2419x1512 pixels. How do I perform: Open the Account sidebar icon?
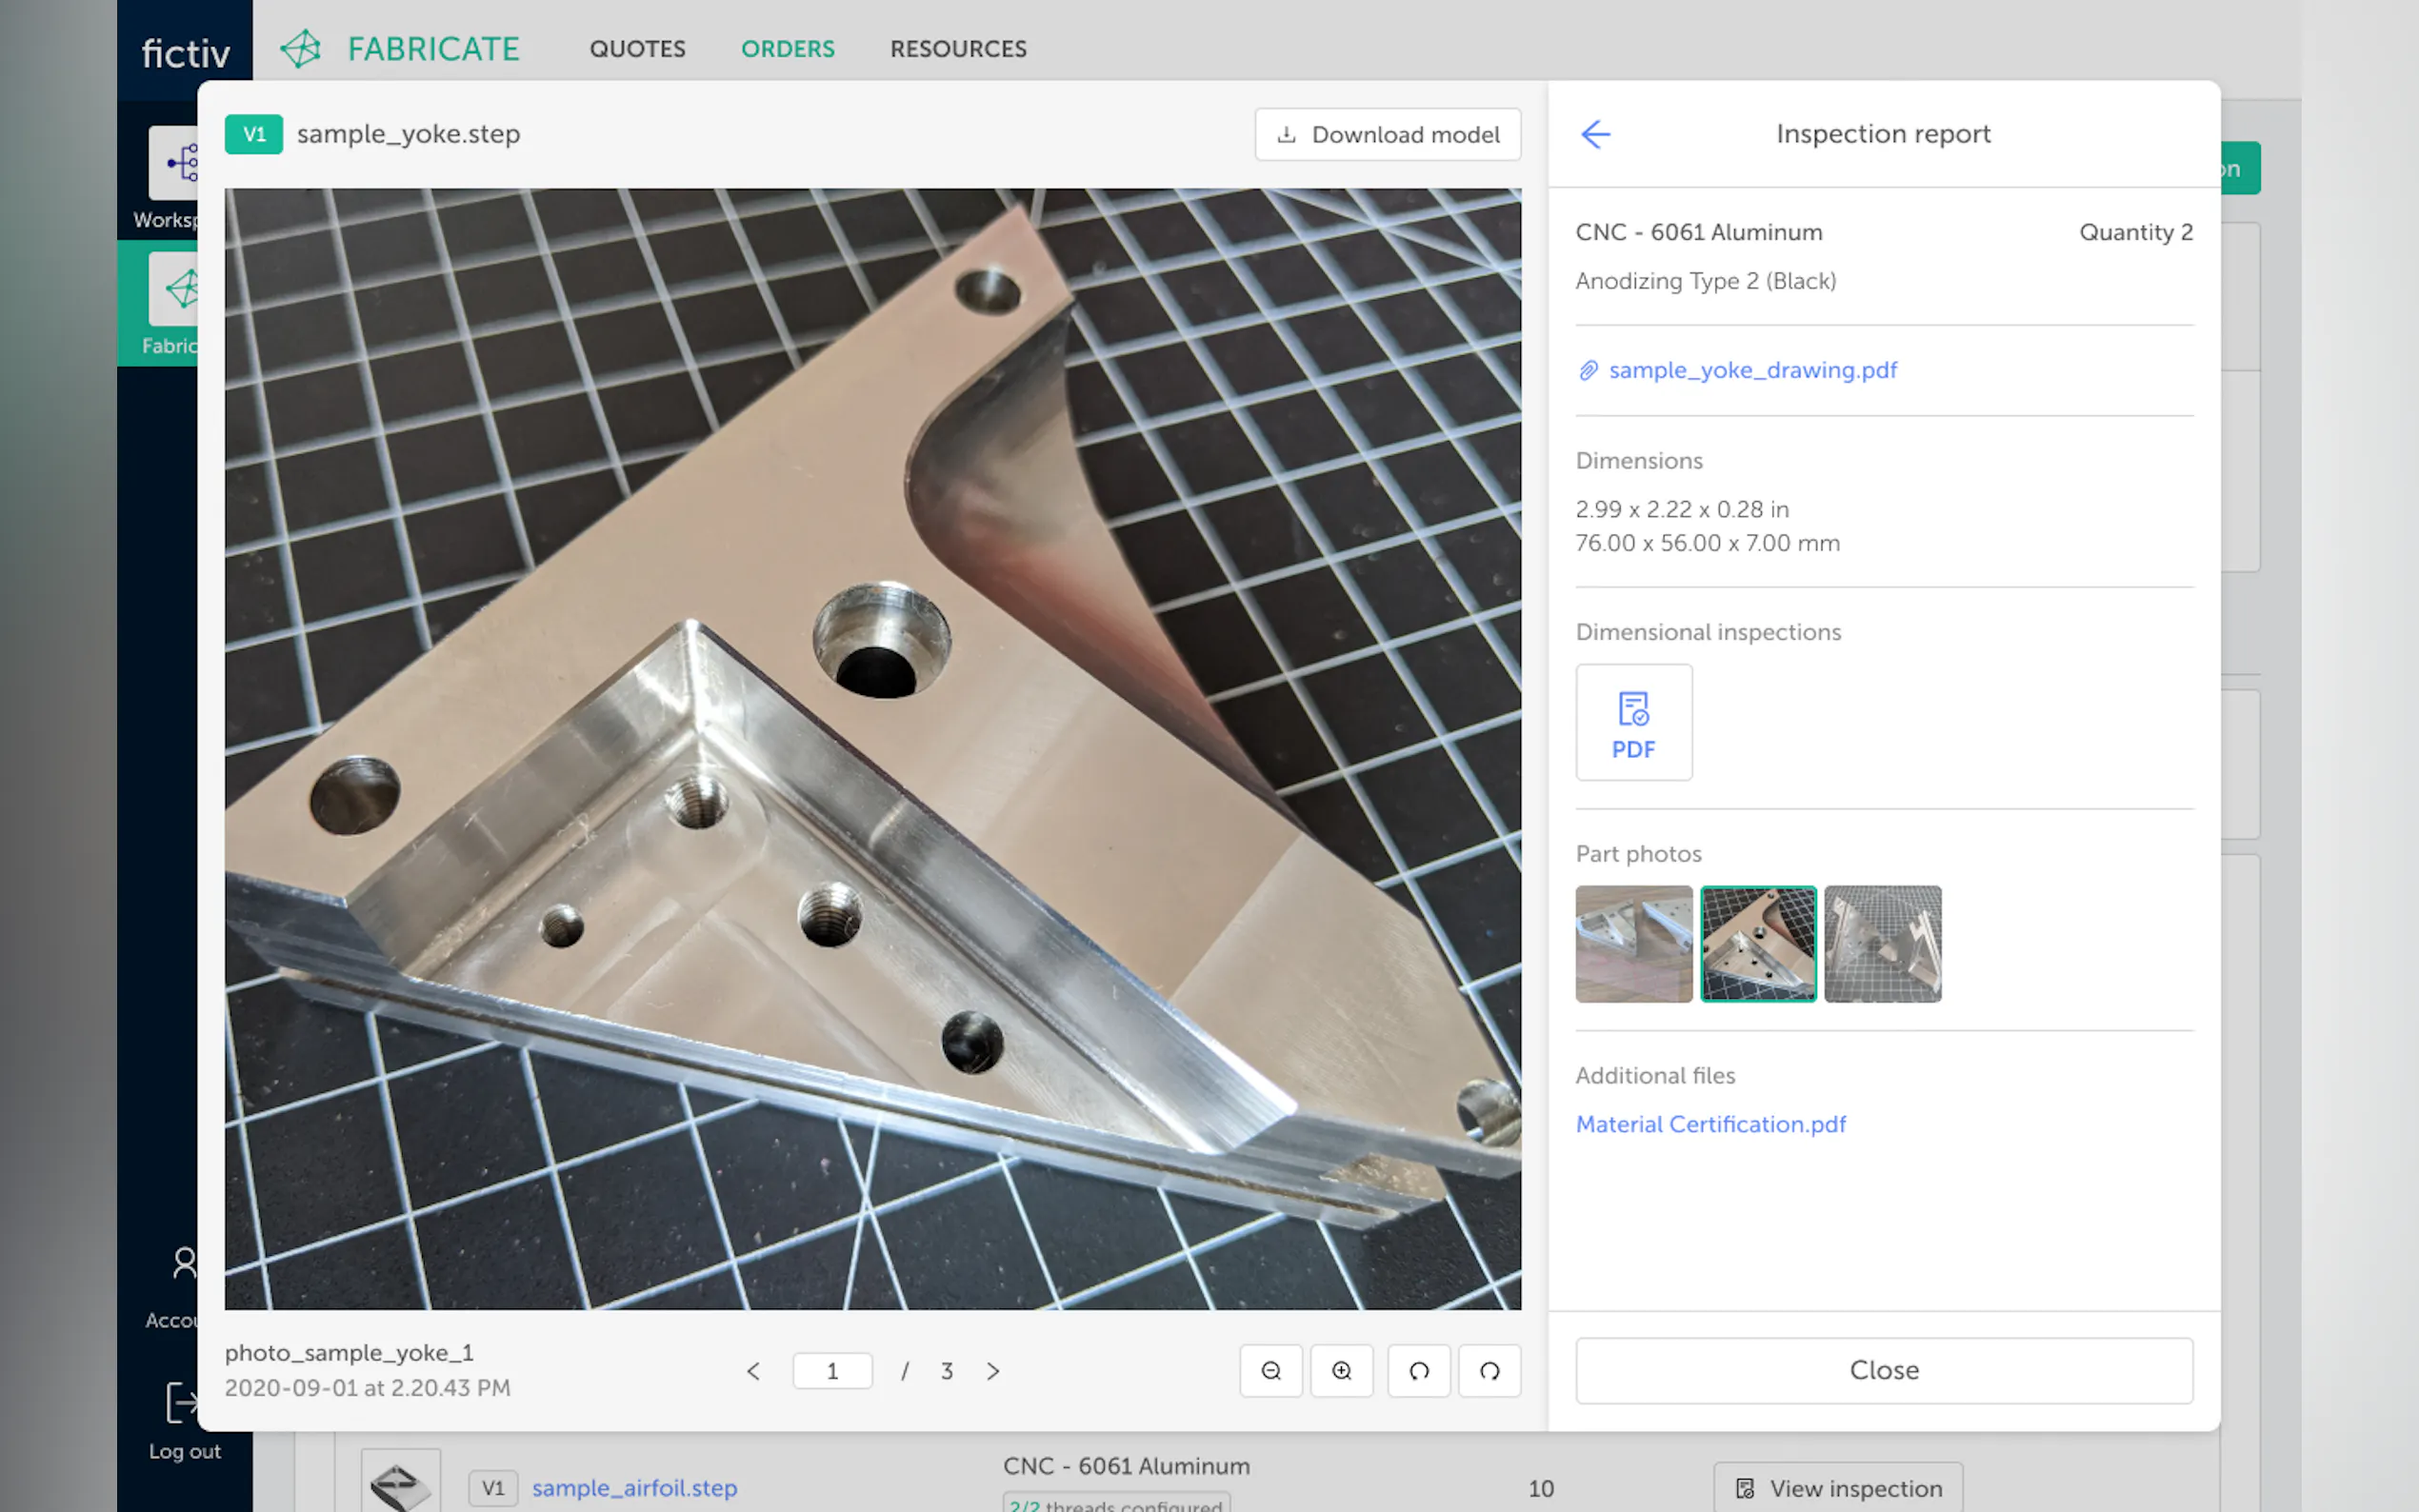click(184, 1264)
